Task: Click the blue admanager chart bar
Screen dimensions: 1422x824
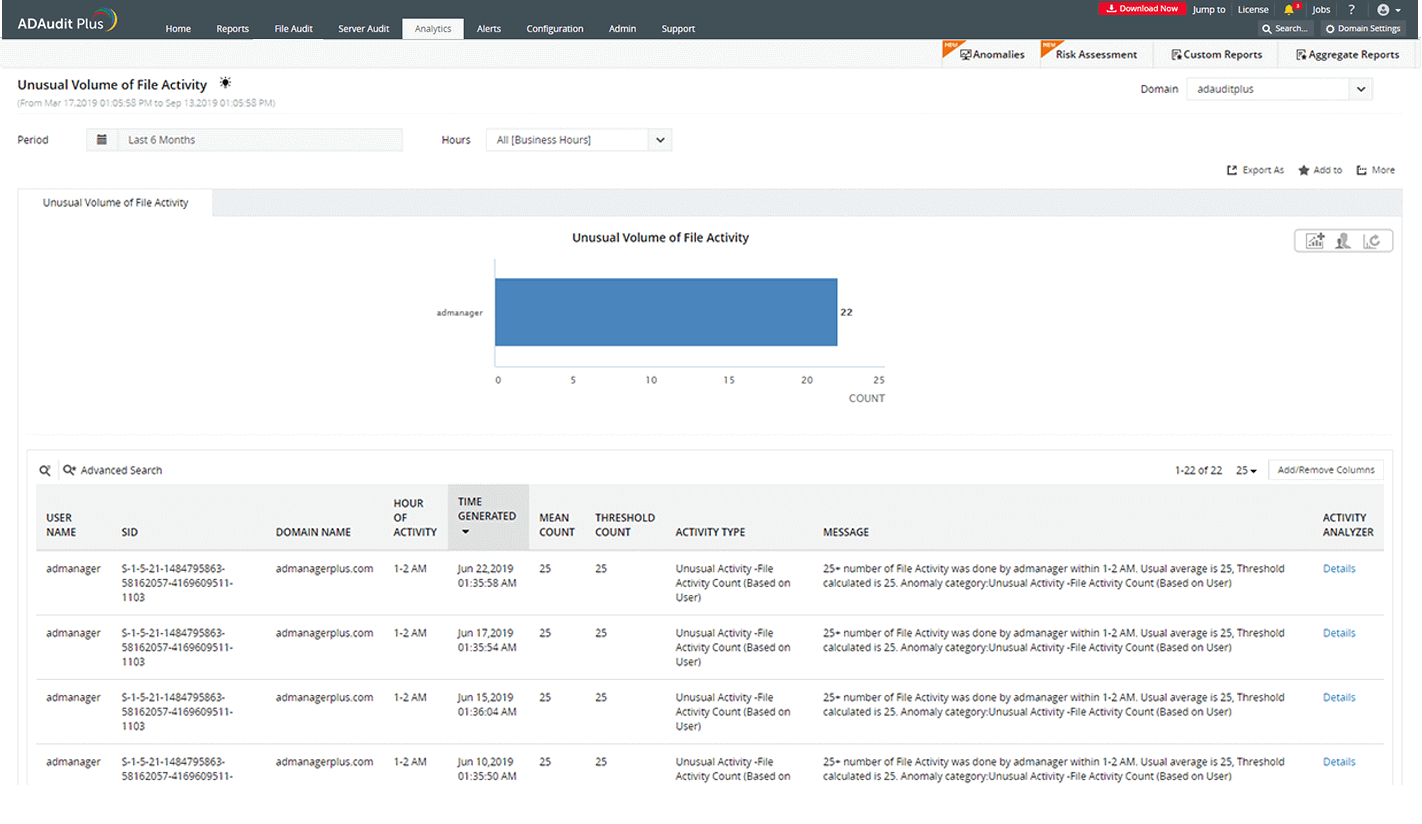Action: [665, 312]
